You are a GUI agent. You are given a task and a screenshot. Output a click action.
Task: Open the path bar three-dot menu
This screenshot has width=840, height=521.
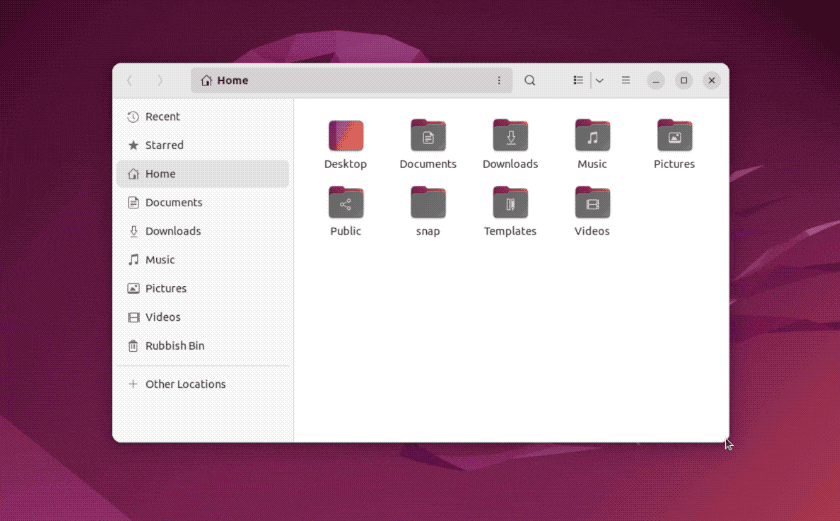[x=499, y=80]
